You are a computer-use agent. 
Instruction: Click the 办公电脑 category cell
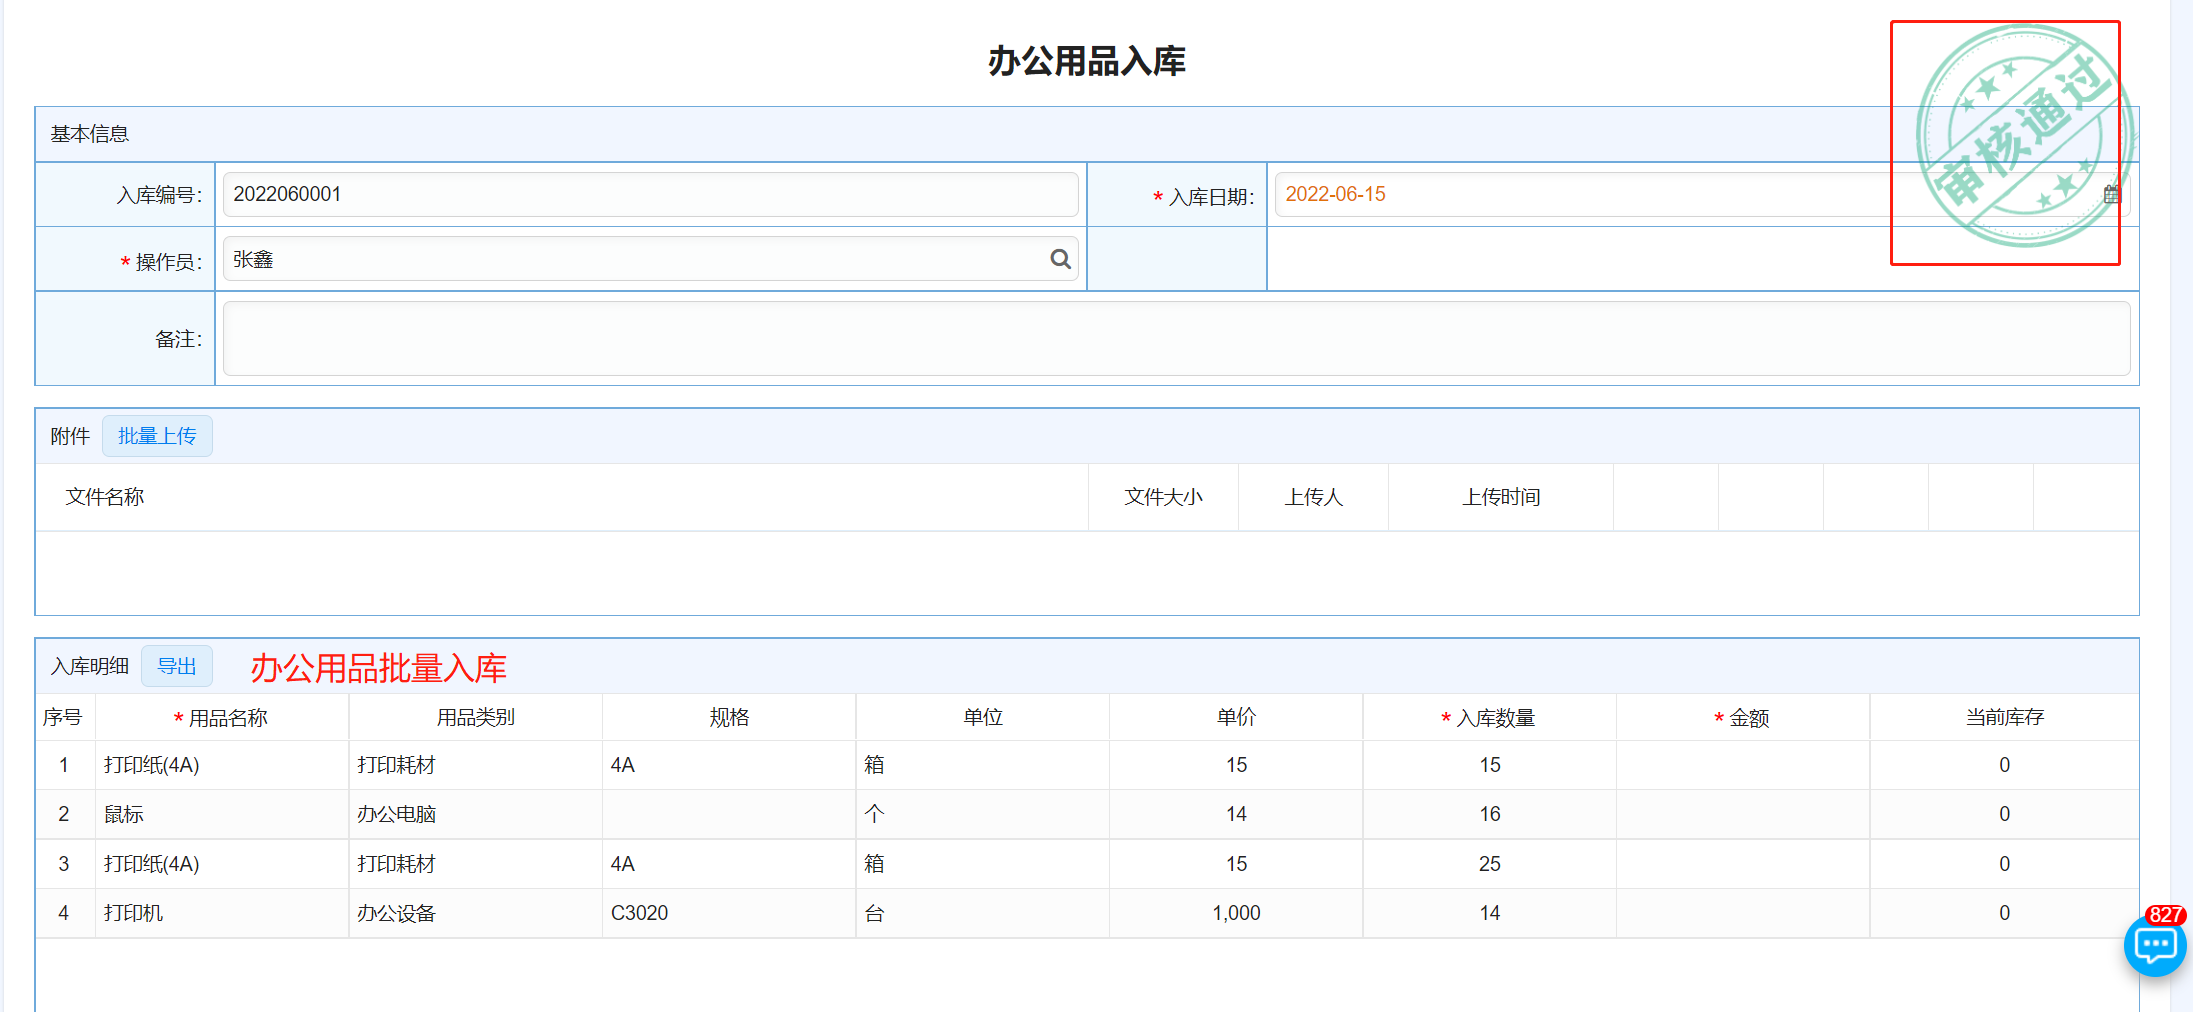tap(397, 815)
